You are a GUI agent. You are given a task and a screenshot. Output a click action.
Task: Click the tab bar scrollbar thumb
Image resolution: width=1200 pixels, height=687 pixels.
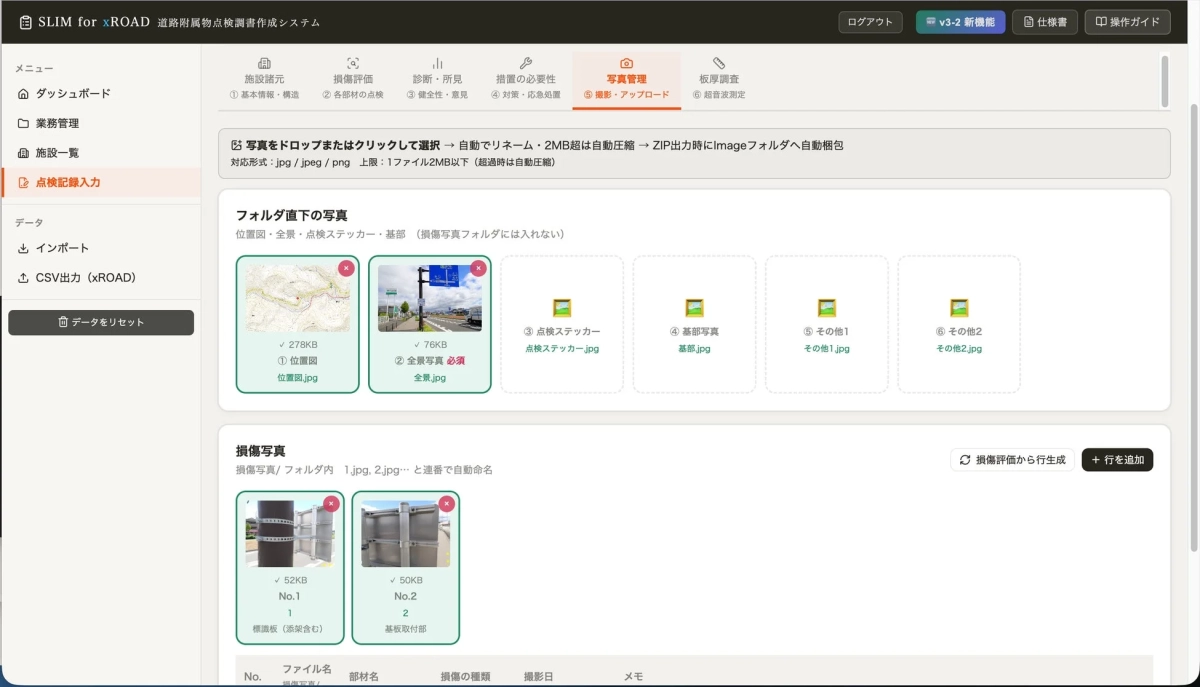tap(1165, 80)
